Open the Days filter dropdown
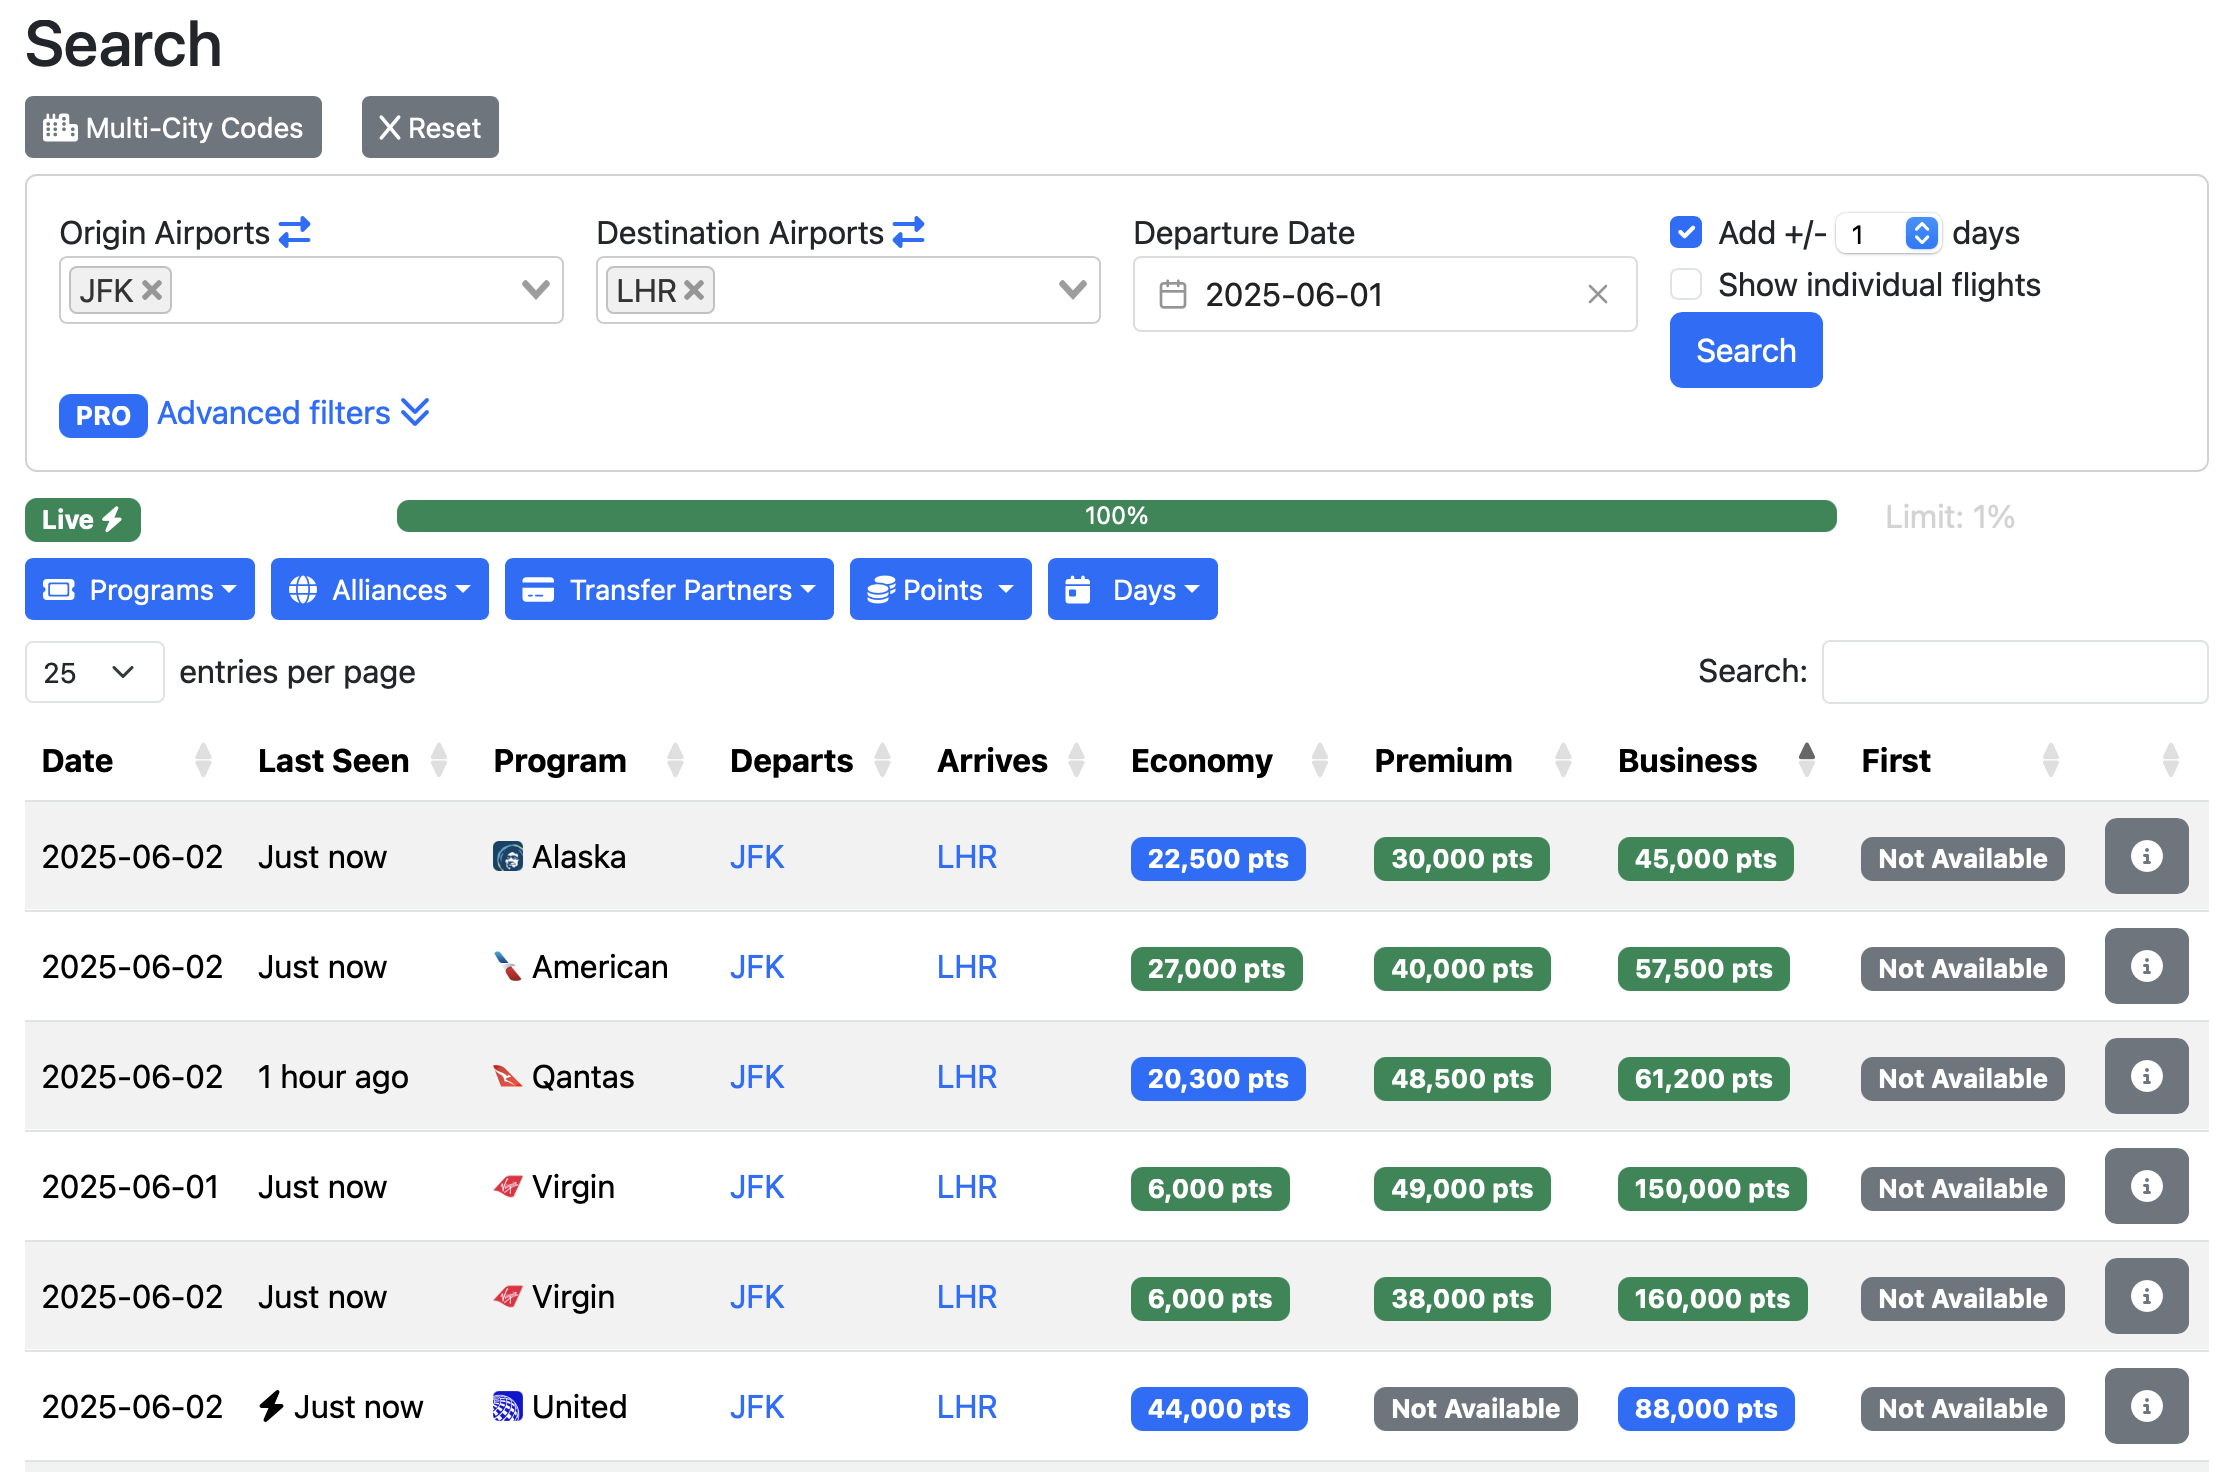 (1133, 589)
